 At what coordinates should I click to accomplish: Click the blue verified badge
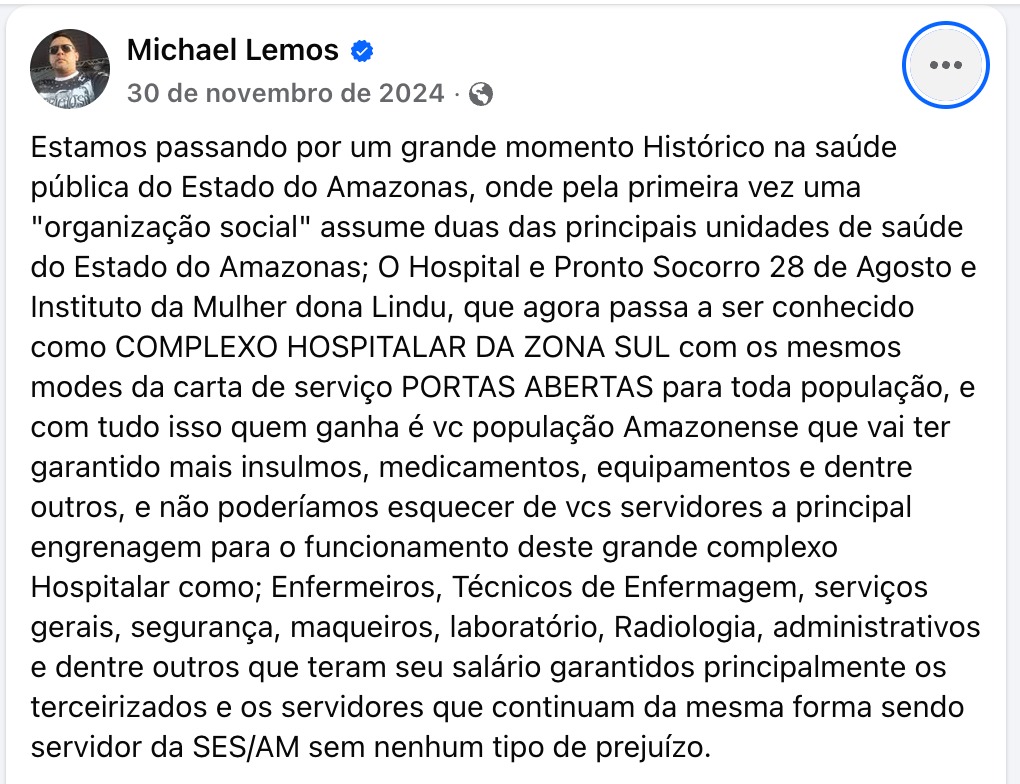[x=361, y=51]
